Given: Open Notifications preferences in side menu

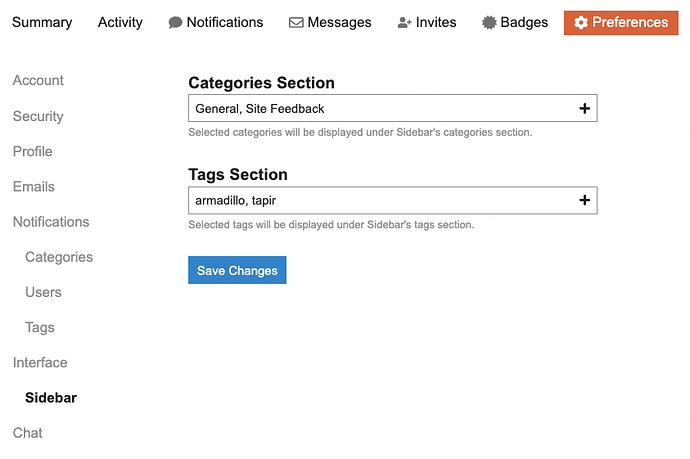Looking at the screenshot, I should coord(51,222).
